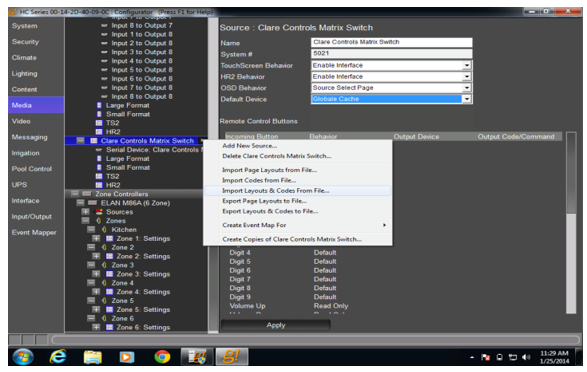Click the Action Center flag tray icon
Screen dimensions: 587x372
click(486, 357)
